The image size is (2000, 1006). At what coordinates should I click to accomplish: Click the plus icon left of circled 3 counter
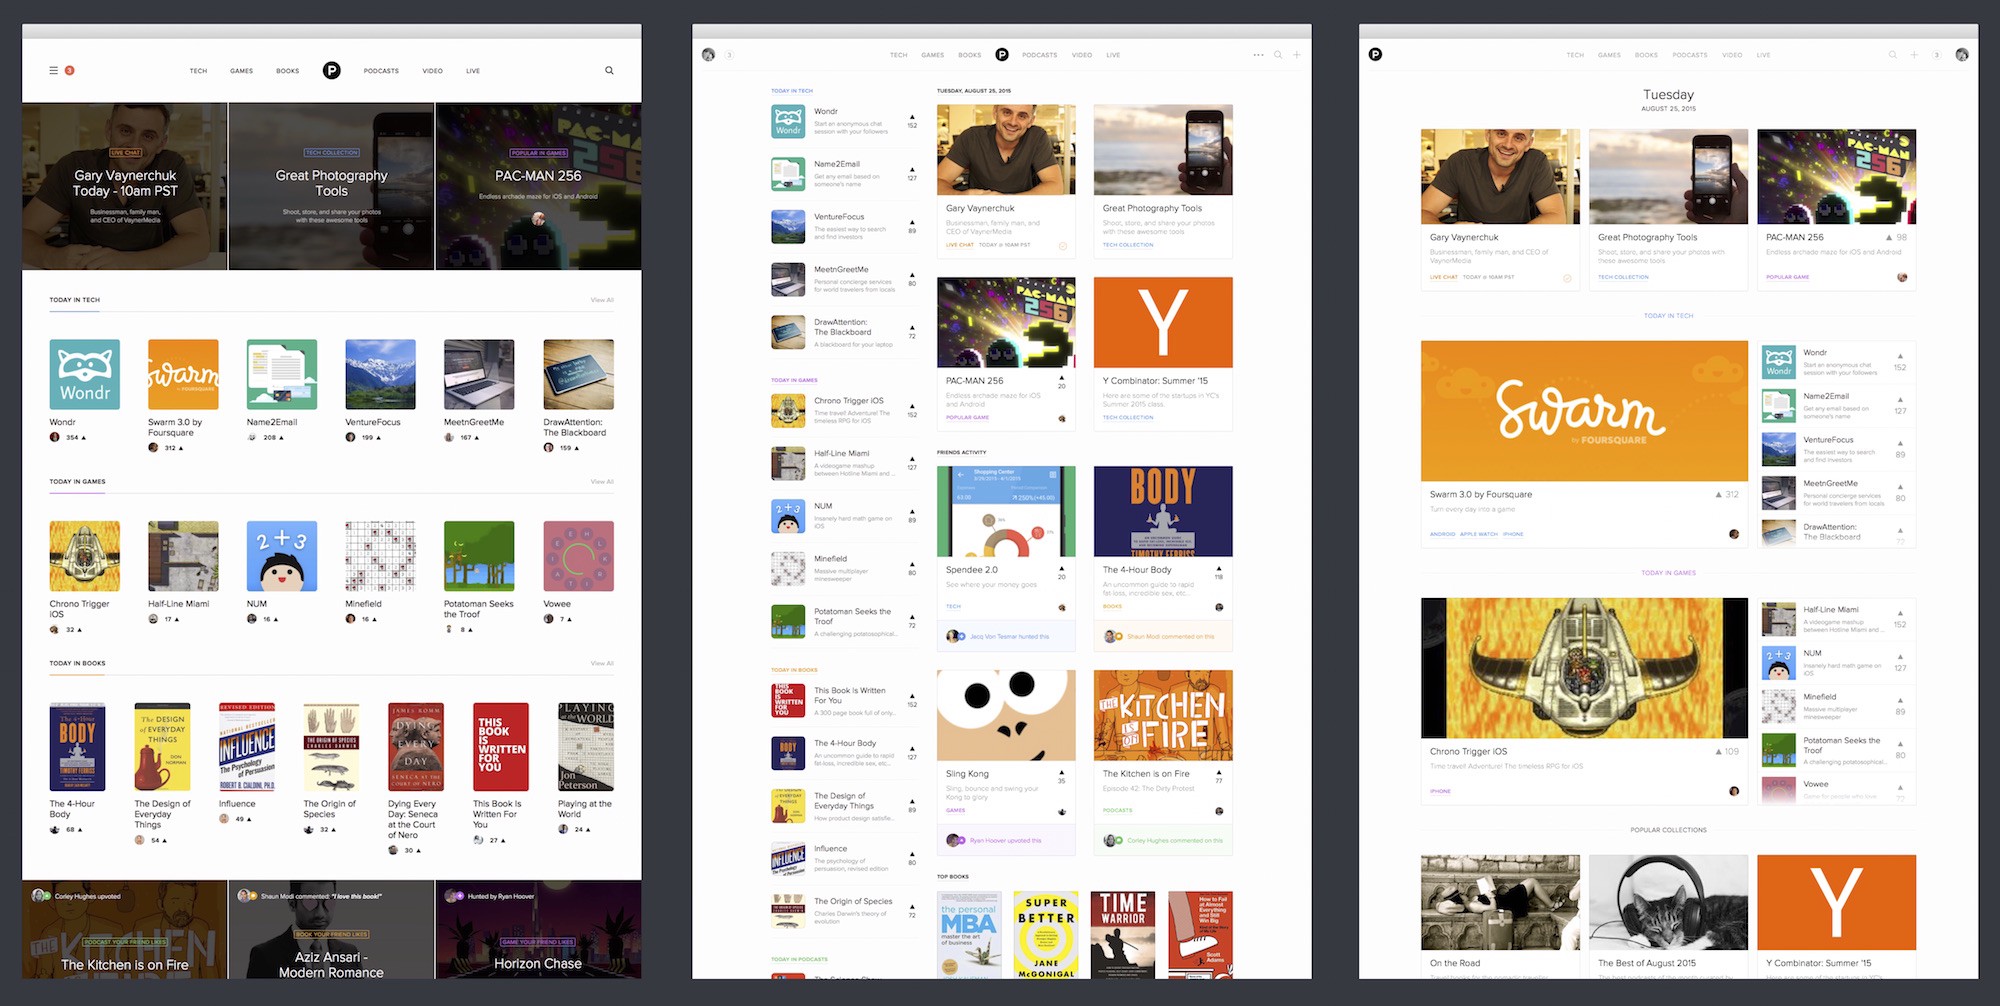pos(1914,55)
